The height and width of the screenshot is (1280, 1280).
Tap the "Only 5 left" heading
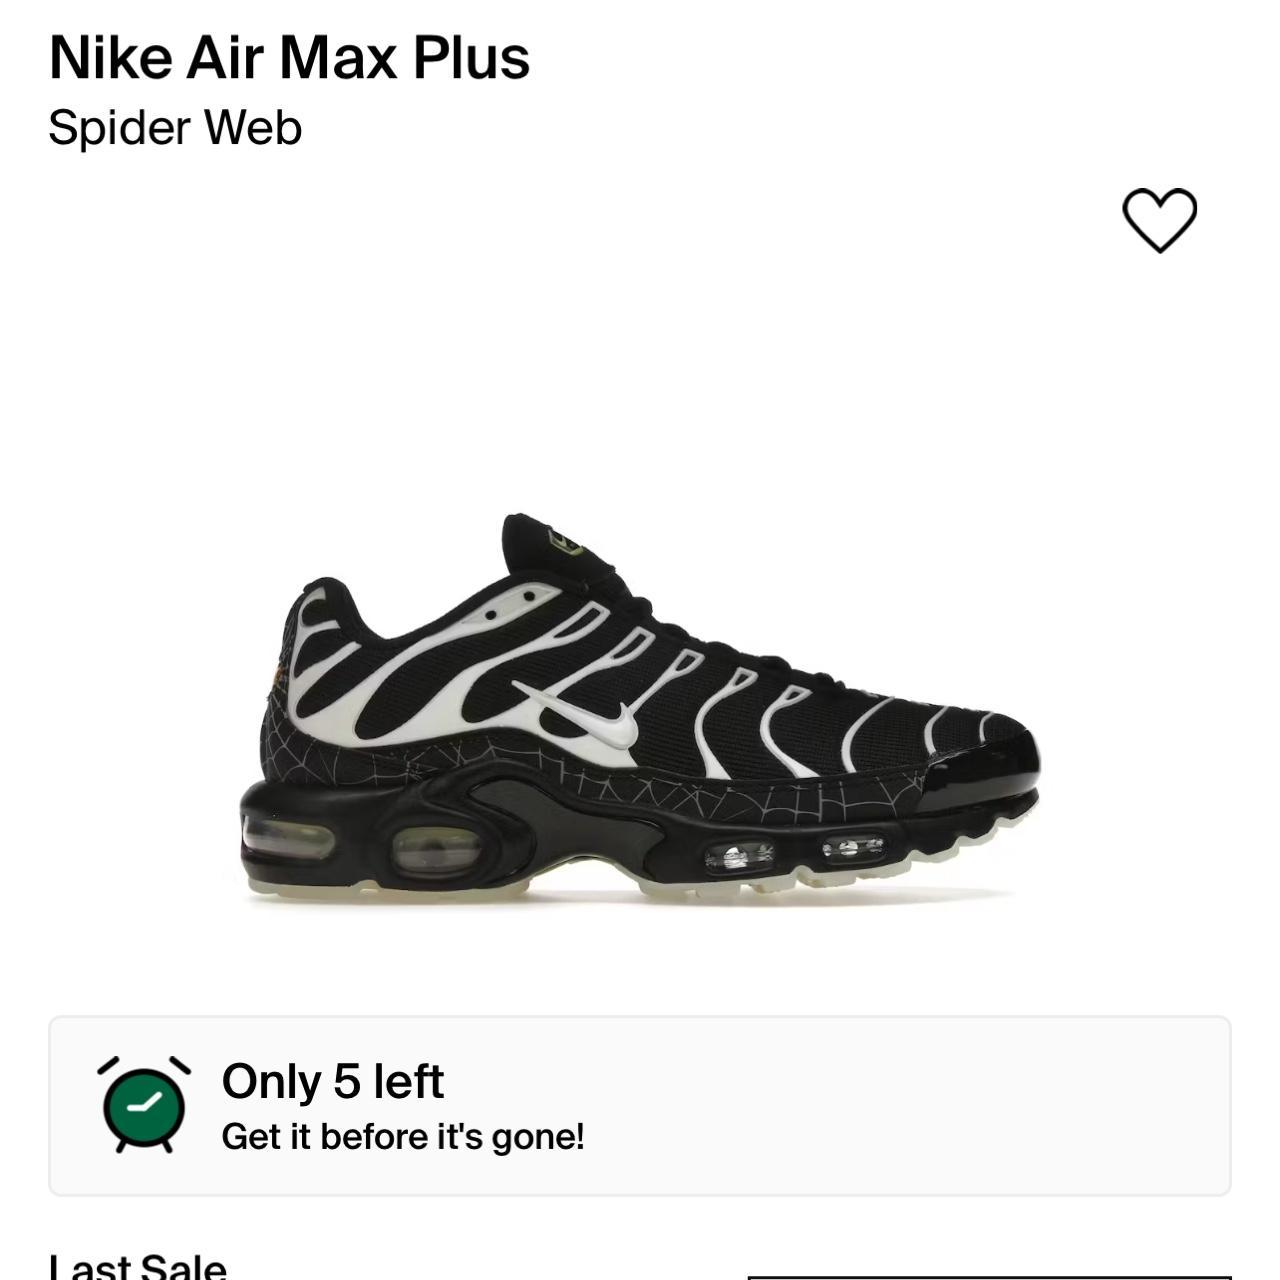[x=332, y=1081]
